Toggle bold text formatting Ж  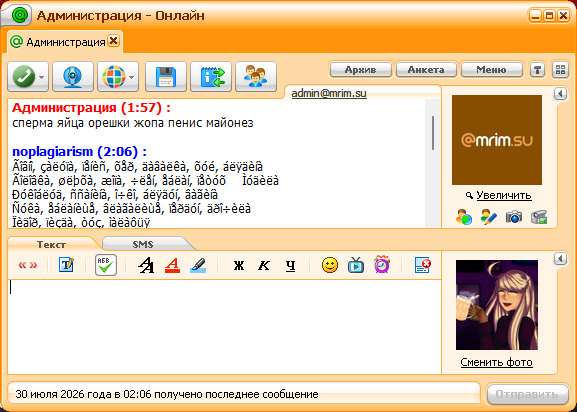(239, 265)
